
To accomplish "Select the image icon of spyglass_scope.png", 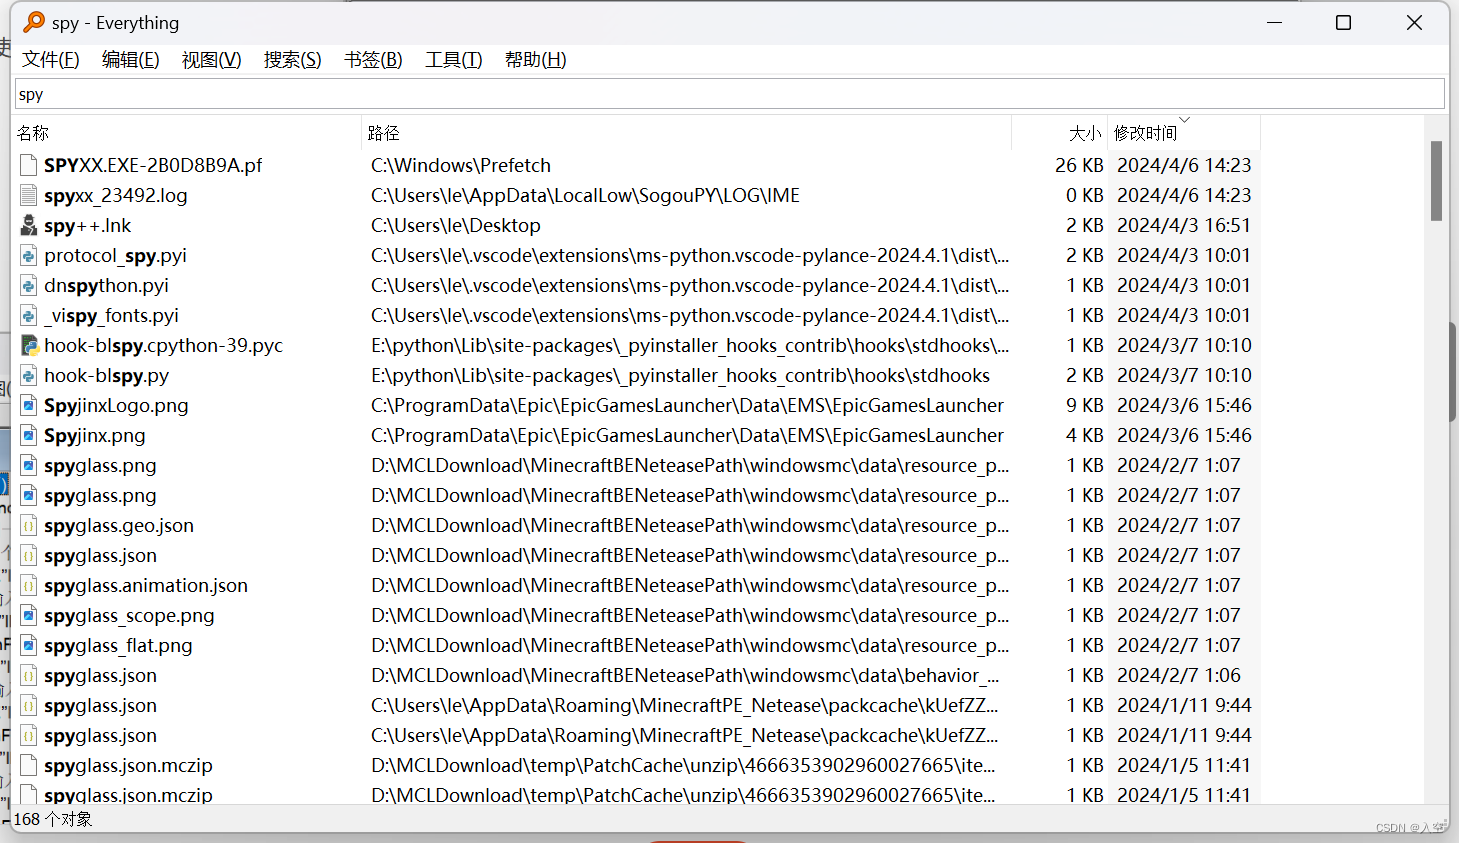I will (x=29, y=615).
